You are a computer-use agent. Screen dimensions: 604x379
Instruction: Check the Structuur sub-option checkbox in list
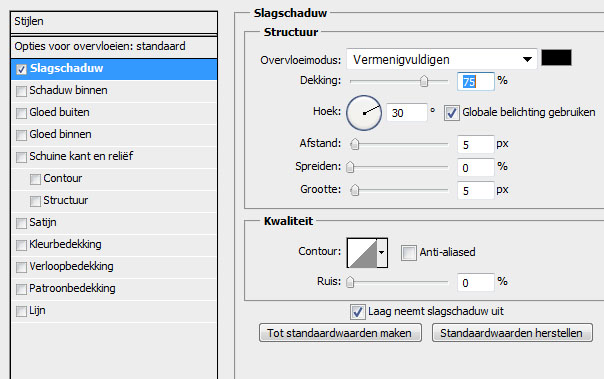(x=35, y=201)
